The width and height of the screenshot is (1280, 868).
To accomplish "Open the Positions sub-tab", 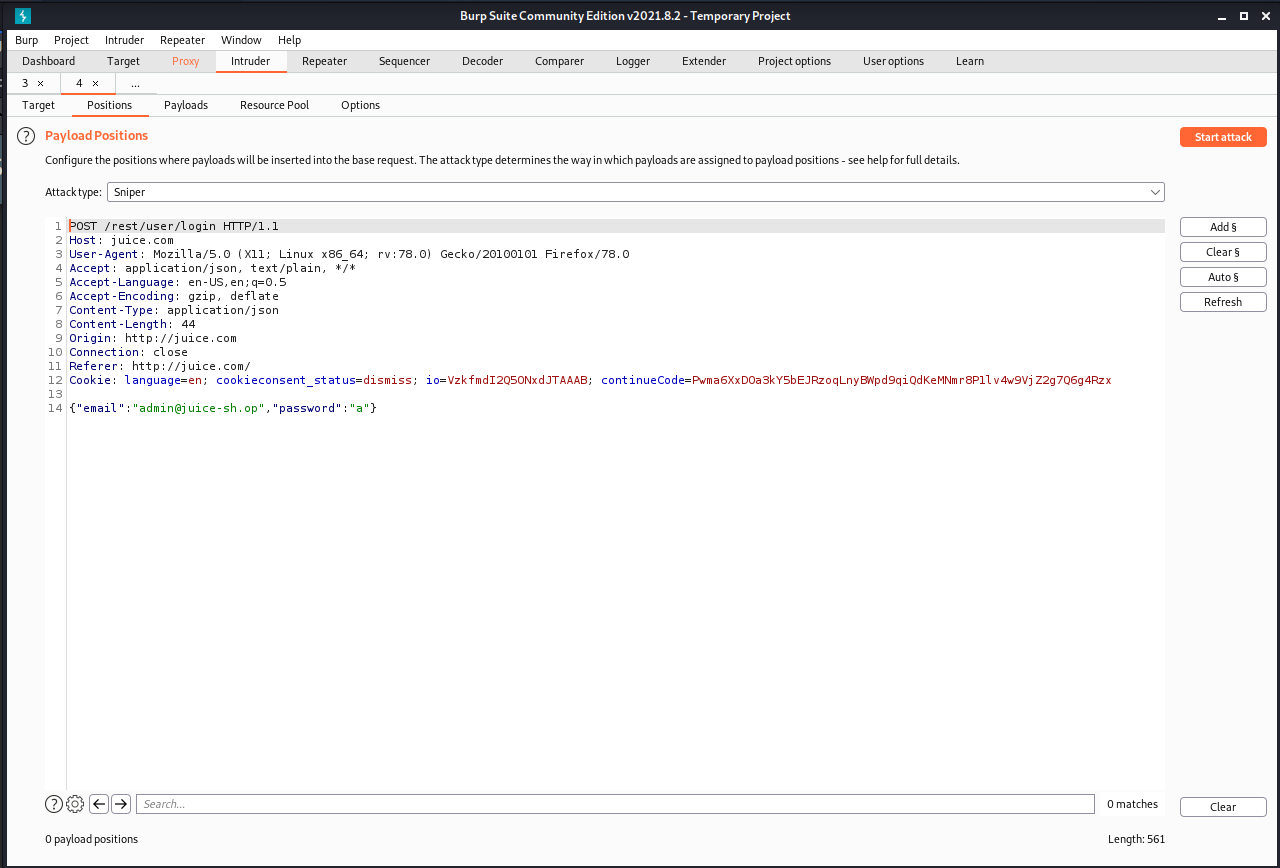I will point(109,105).
